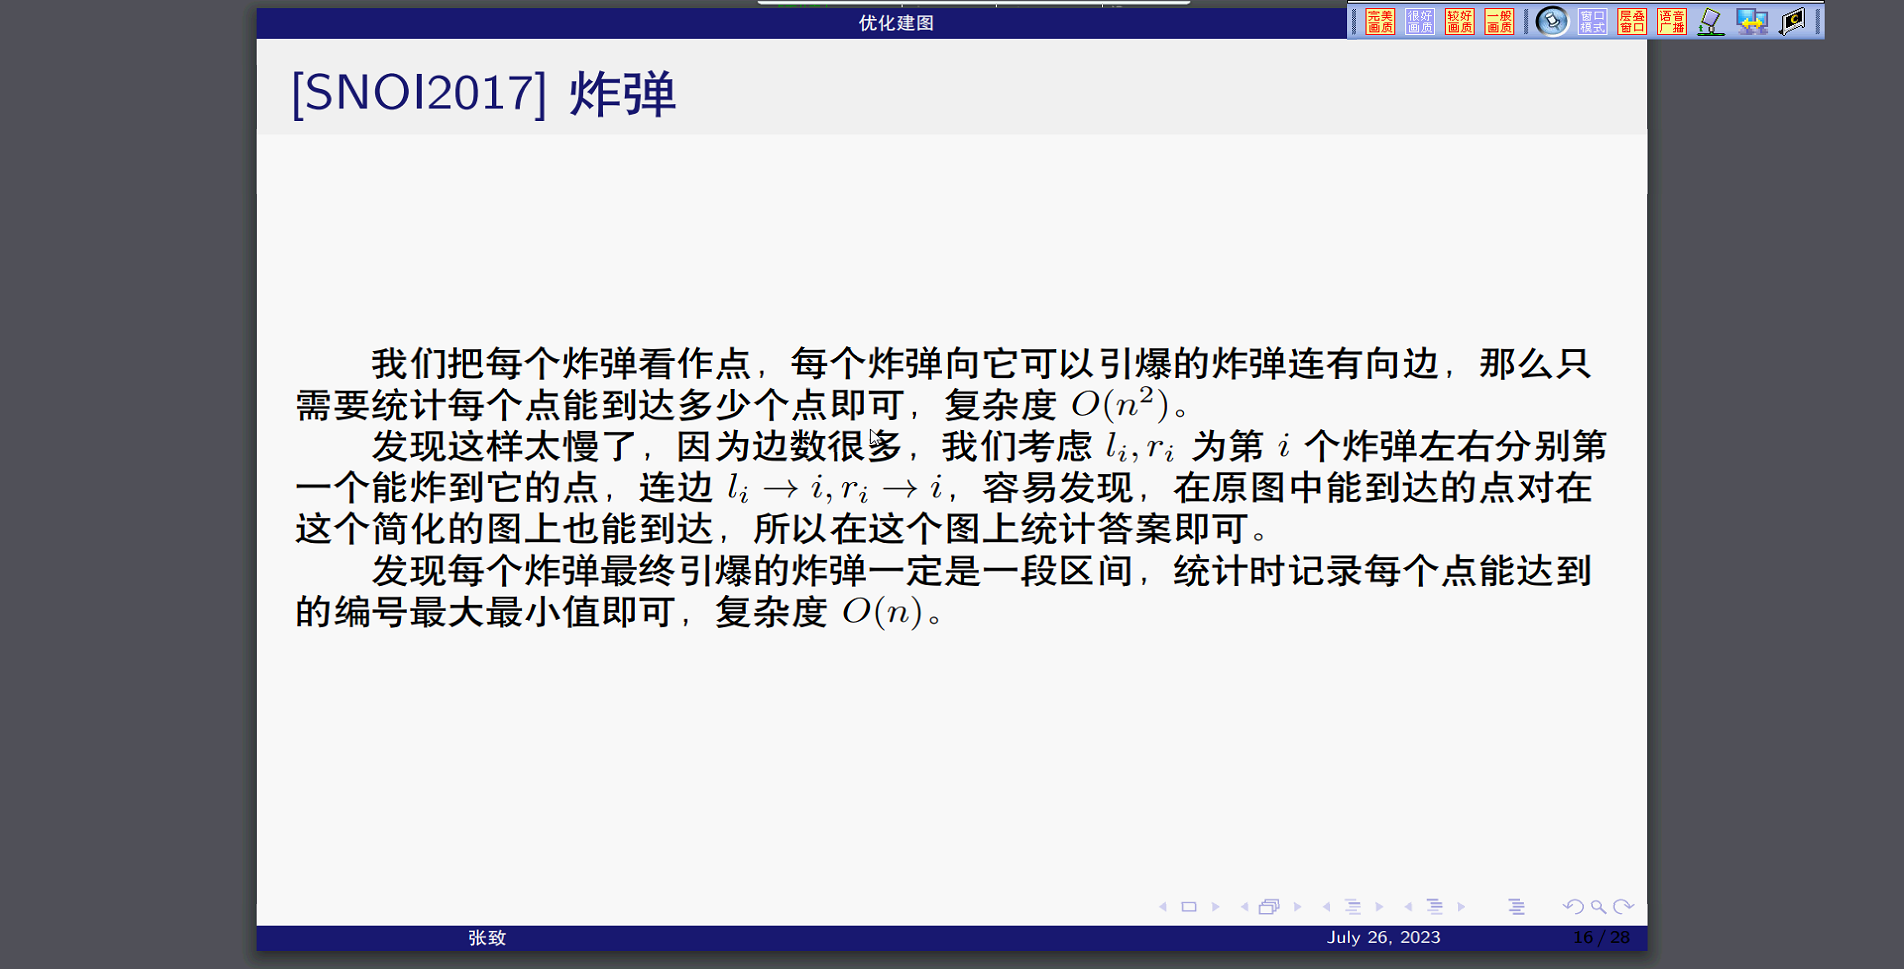Click the page counter 16 / 28
Screen dimensions: 1904x969
click(x=1601, y=938)
